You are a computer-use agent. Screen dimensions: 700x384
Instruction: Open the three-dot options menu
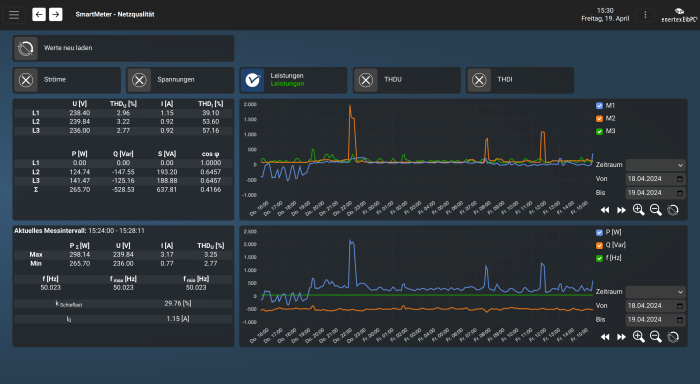(x=645, y=15)
